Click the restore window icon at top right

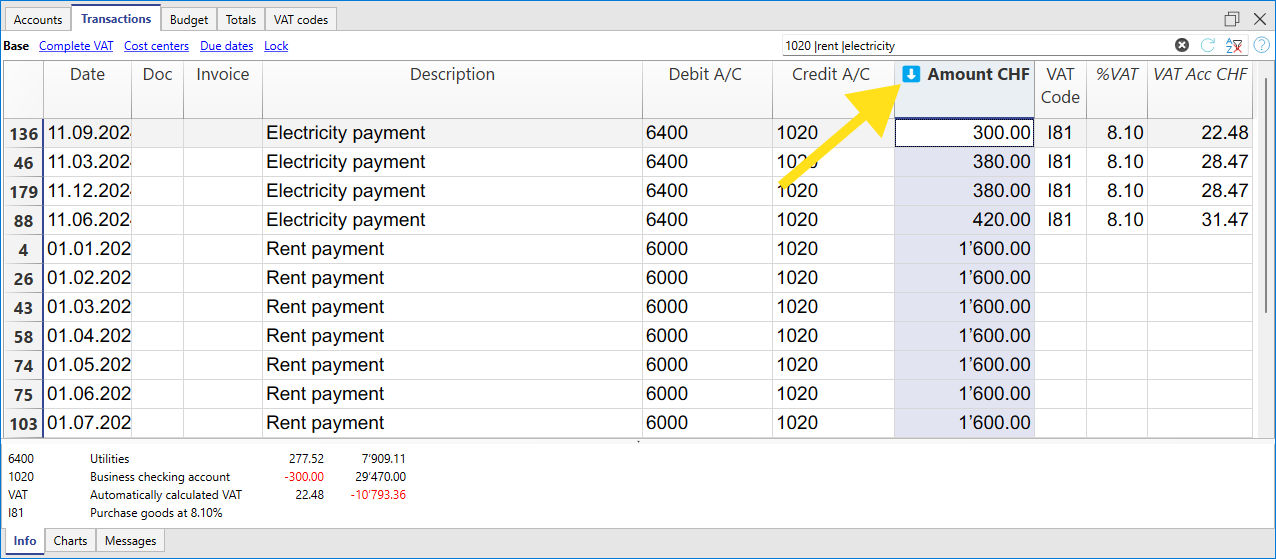point(1231,19)
